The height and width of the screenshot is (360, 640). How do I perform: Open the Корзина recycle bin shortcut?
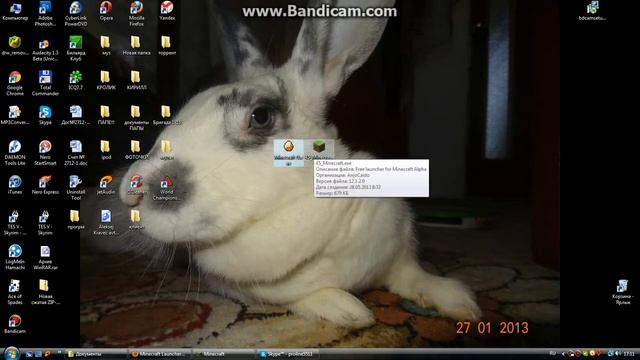pyautogui.click(x=622, y=292)
